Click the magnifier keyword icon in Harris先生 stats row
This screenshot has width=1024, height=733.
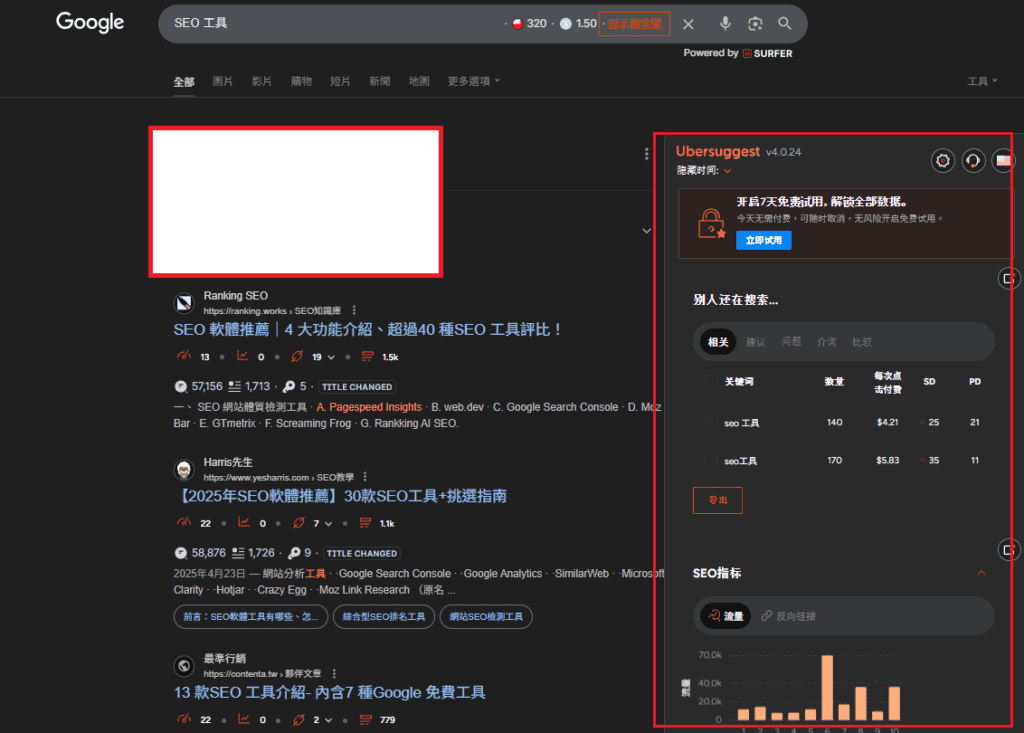[295, 553]
